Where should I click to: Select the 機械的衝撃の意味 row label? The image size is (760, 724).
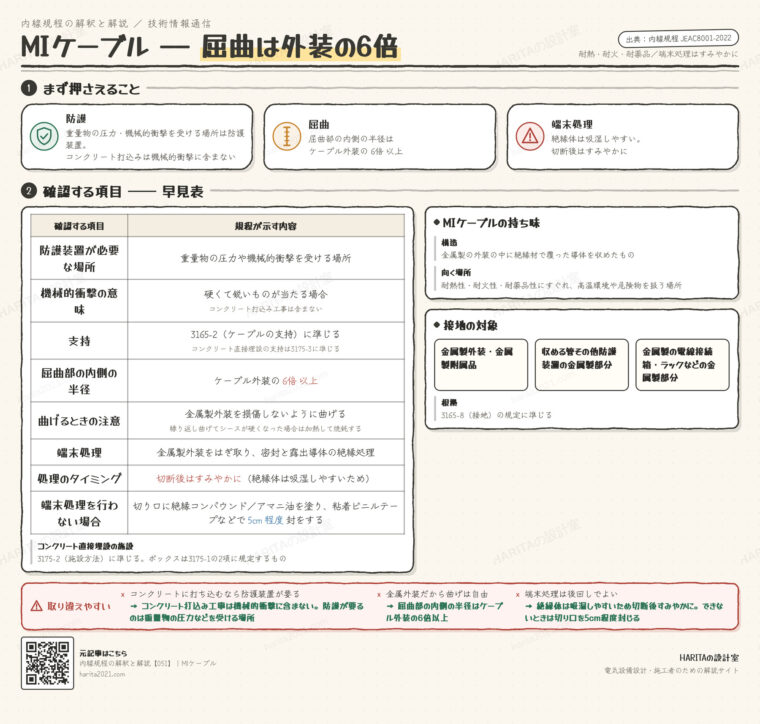[x=79, y=301]
